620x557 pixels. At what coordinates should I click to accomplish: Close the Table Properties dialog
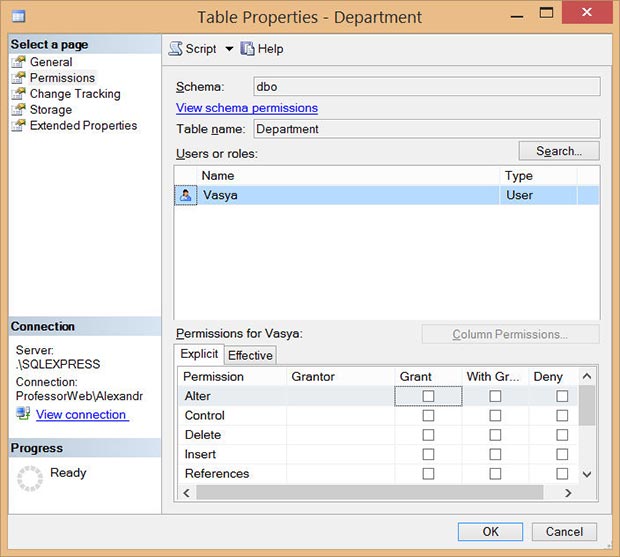pyautogui.click(x=587, y=13)
